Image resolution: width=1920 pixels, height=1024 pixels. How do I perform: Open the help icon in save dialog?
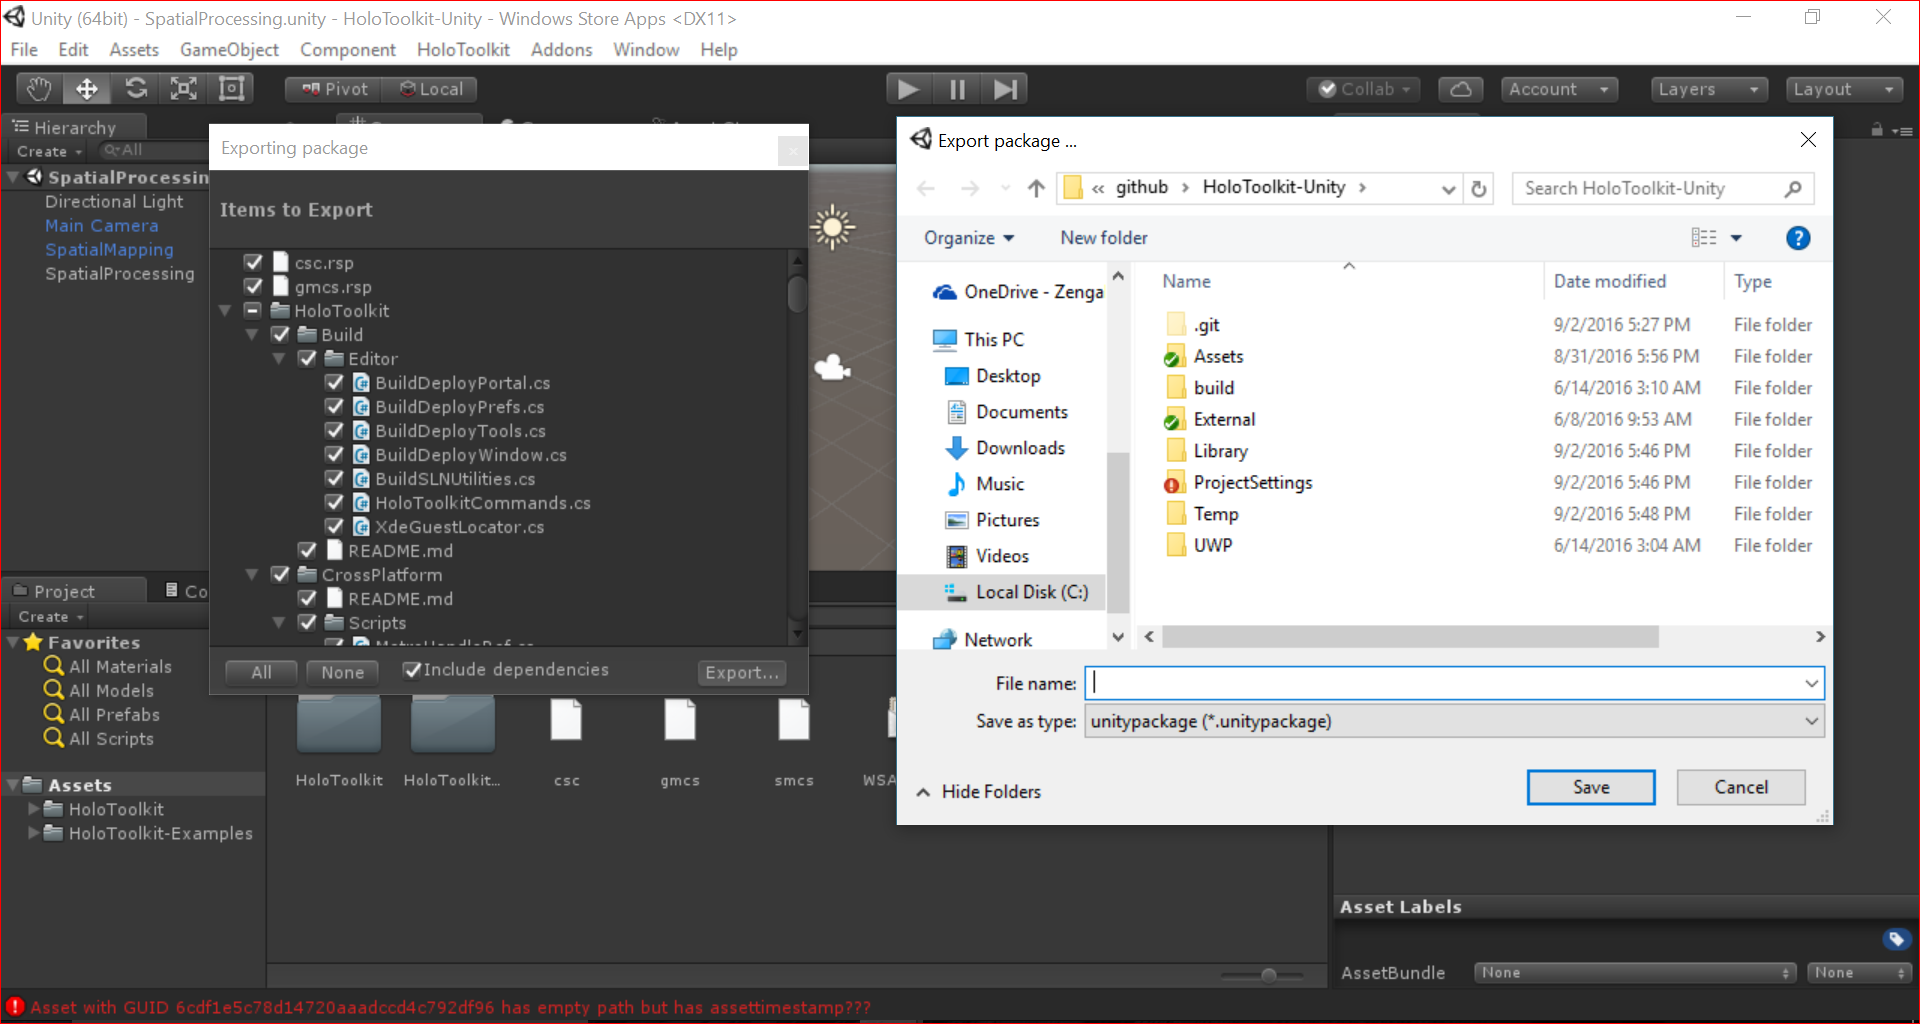pyautogui.click(x=1797, y=238)
